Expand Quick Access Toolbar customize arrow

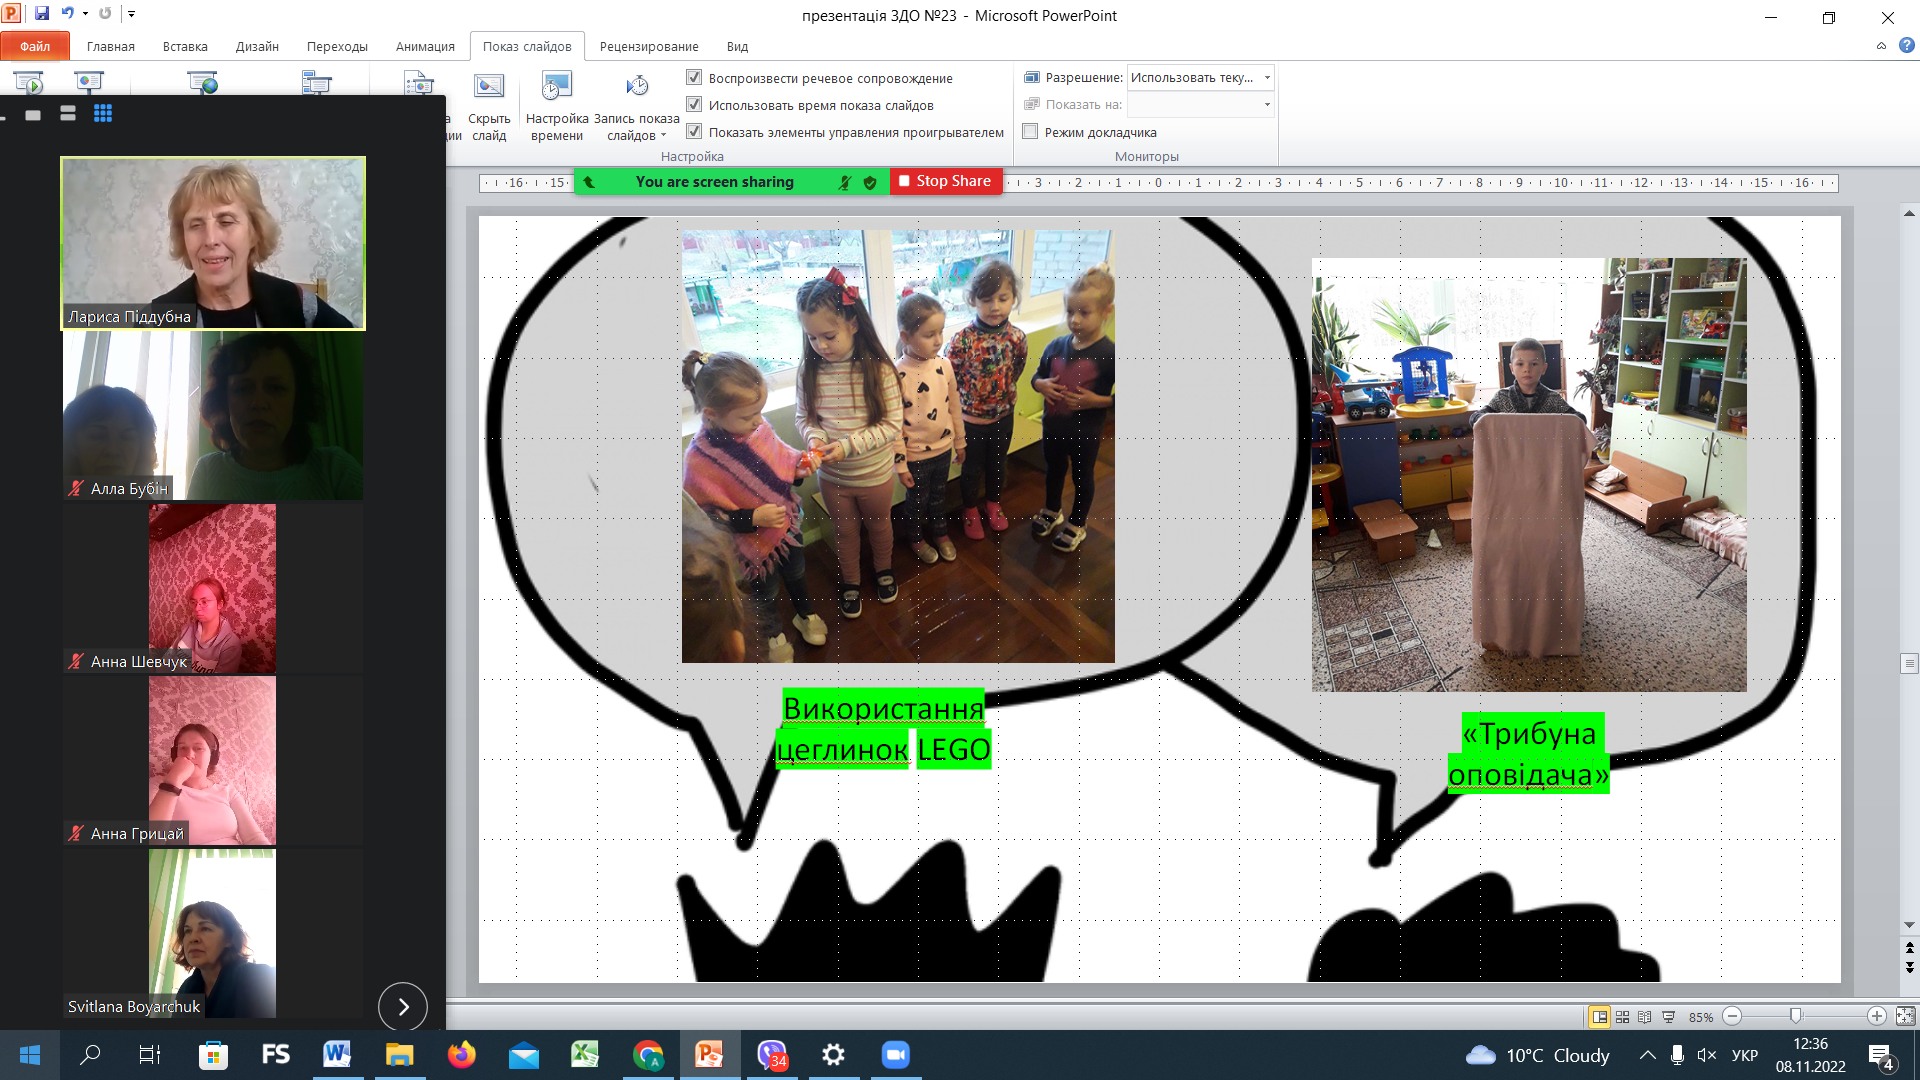point(131,14)
